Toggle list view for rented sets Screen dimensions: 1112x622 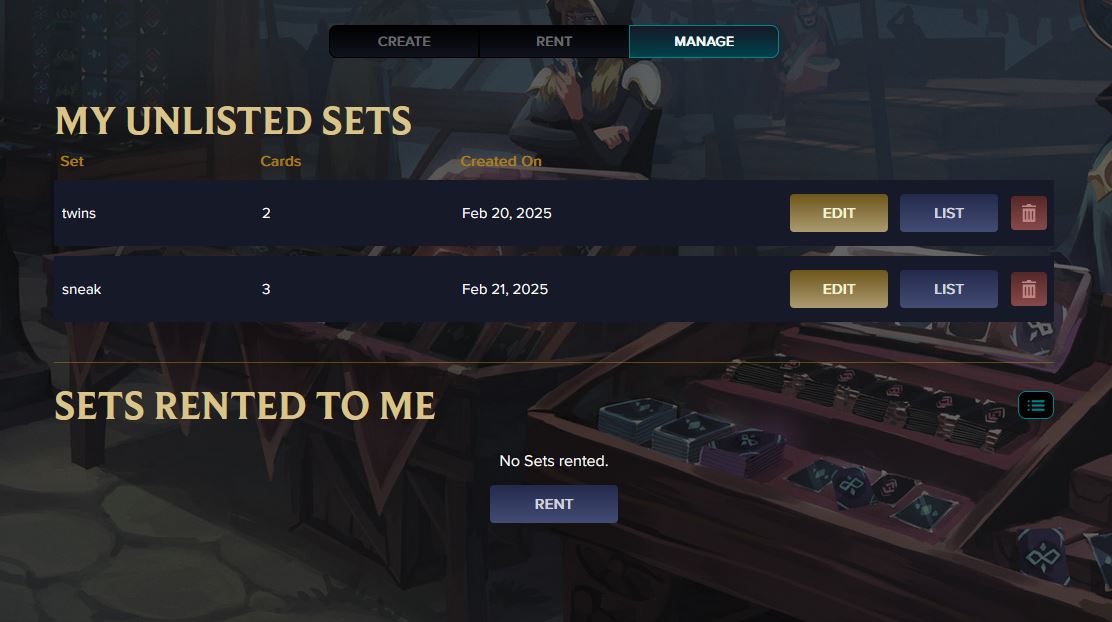pos(1035,405)
